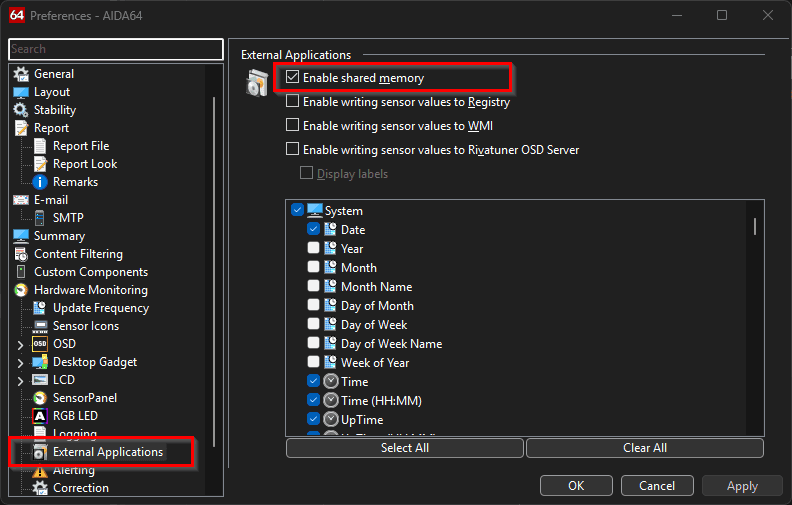Click the SMTP server icon
Image resolution: width=792 pixels, height=505 pixels.
tap(40, 218)
